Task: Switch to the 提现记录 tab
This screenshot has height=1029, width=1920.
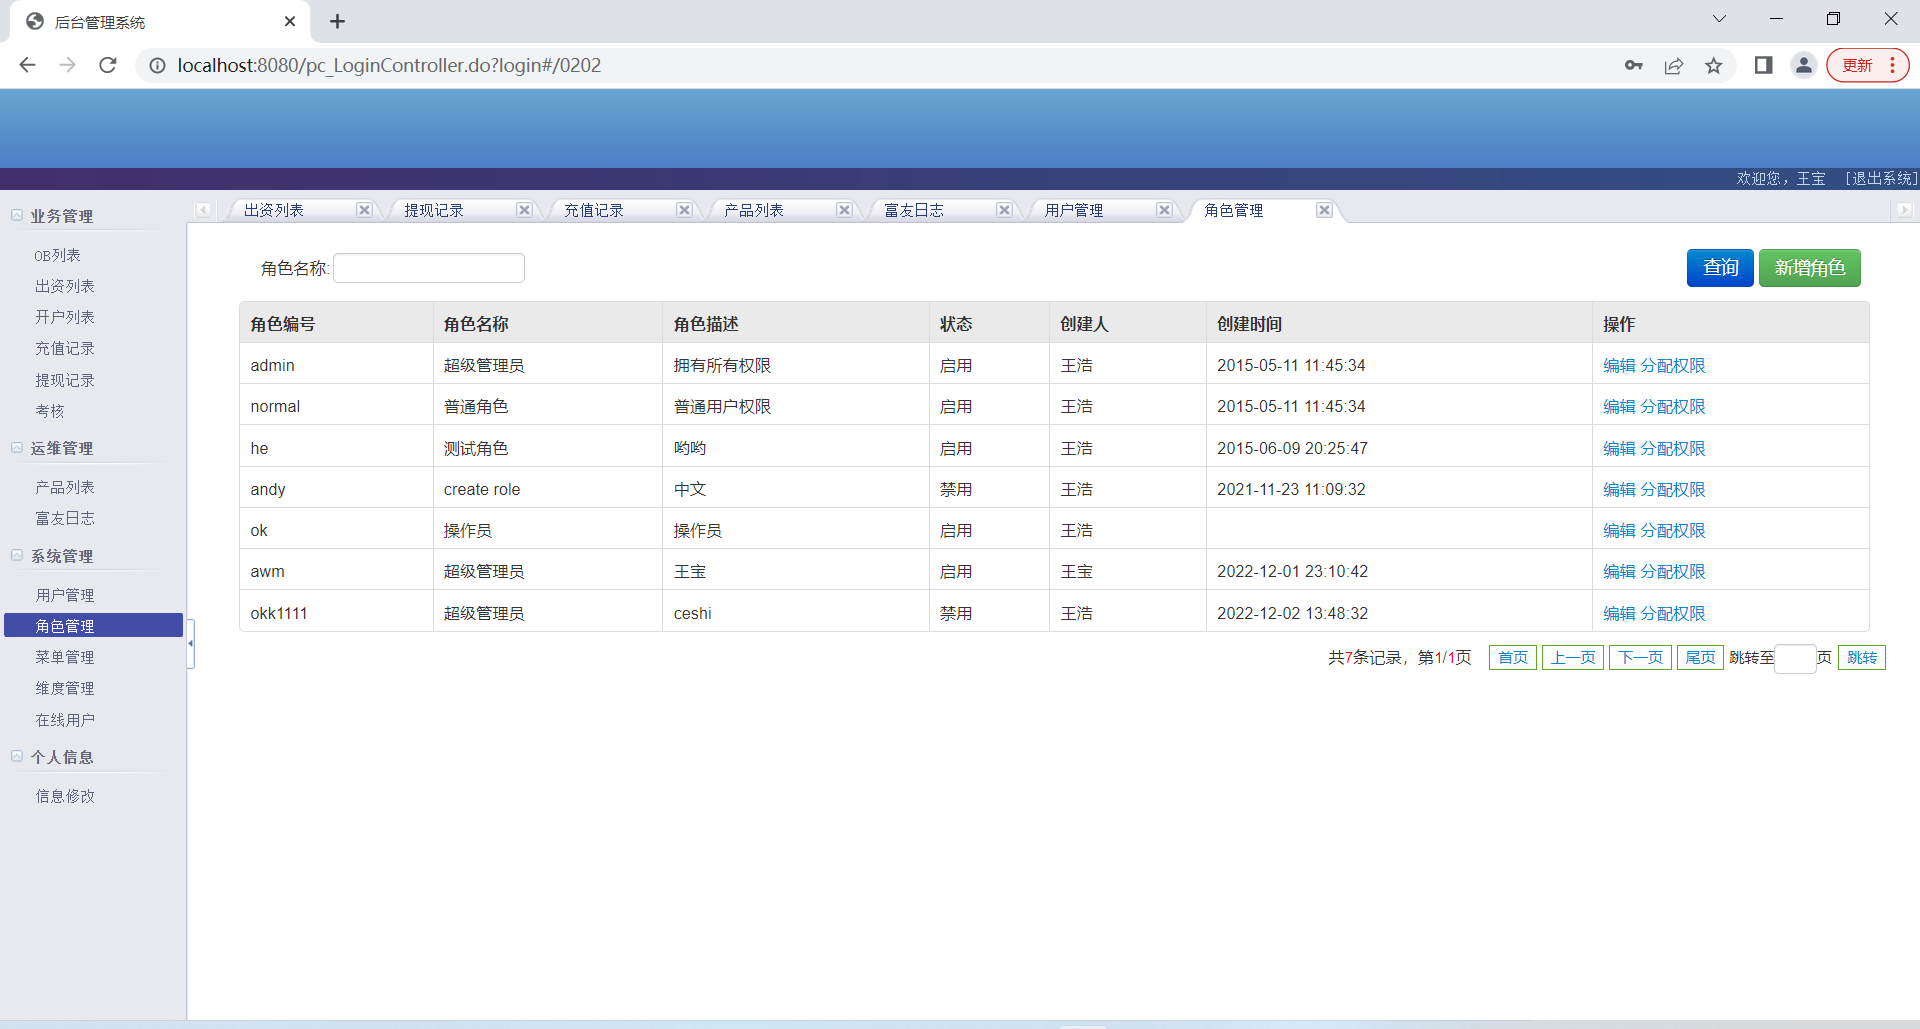Action: 434,210
